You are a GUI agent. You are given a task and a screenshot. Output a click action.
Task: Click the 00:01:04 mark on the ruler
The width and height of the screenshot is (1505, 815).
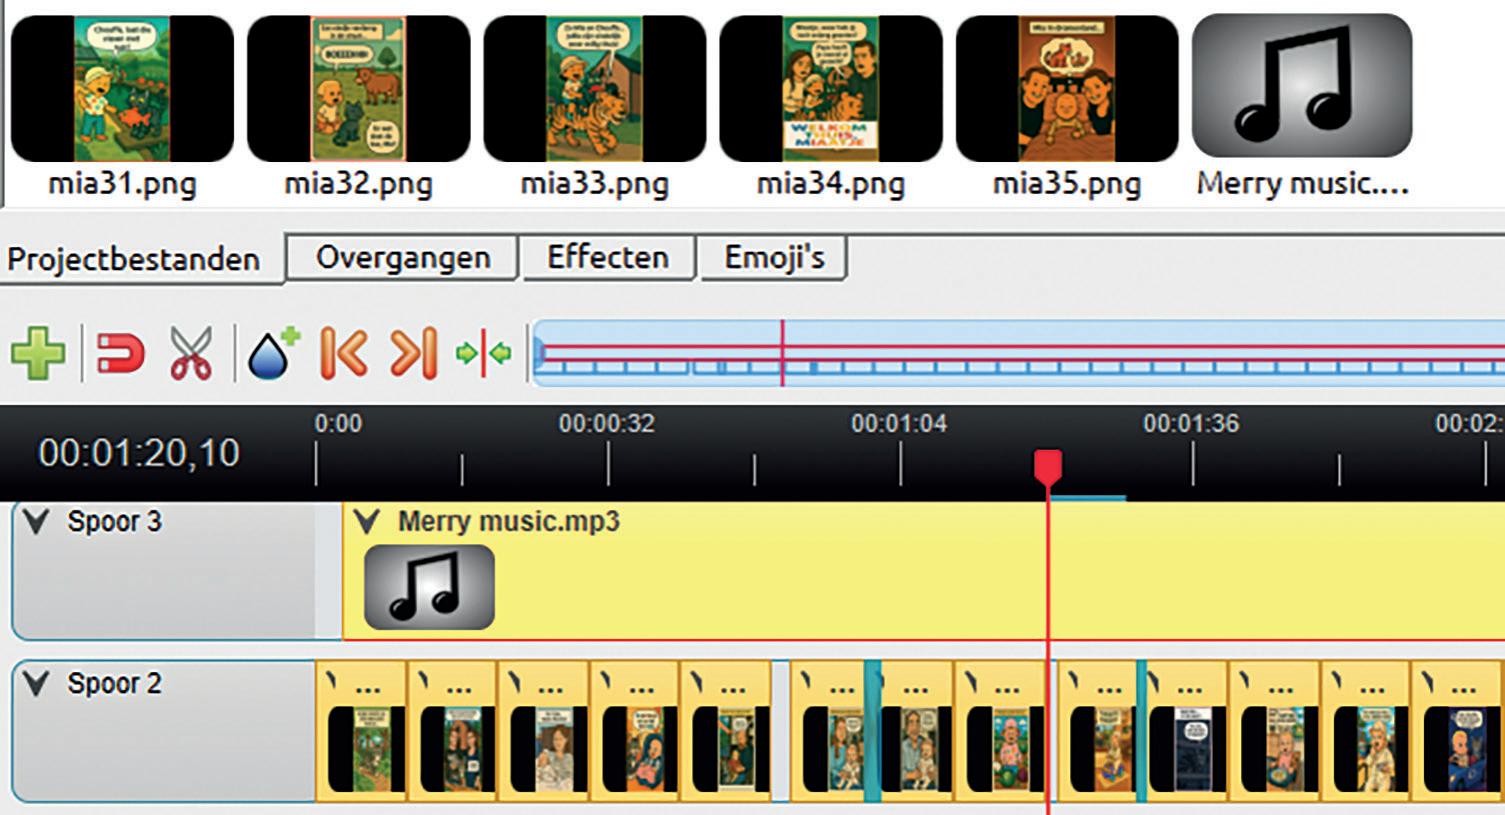(x=899, y=423)
